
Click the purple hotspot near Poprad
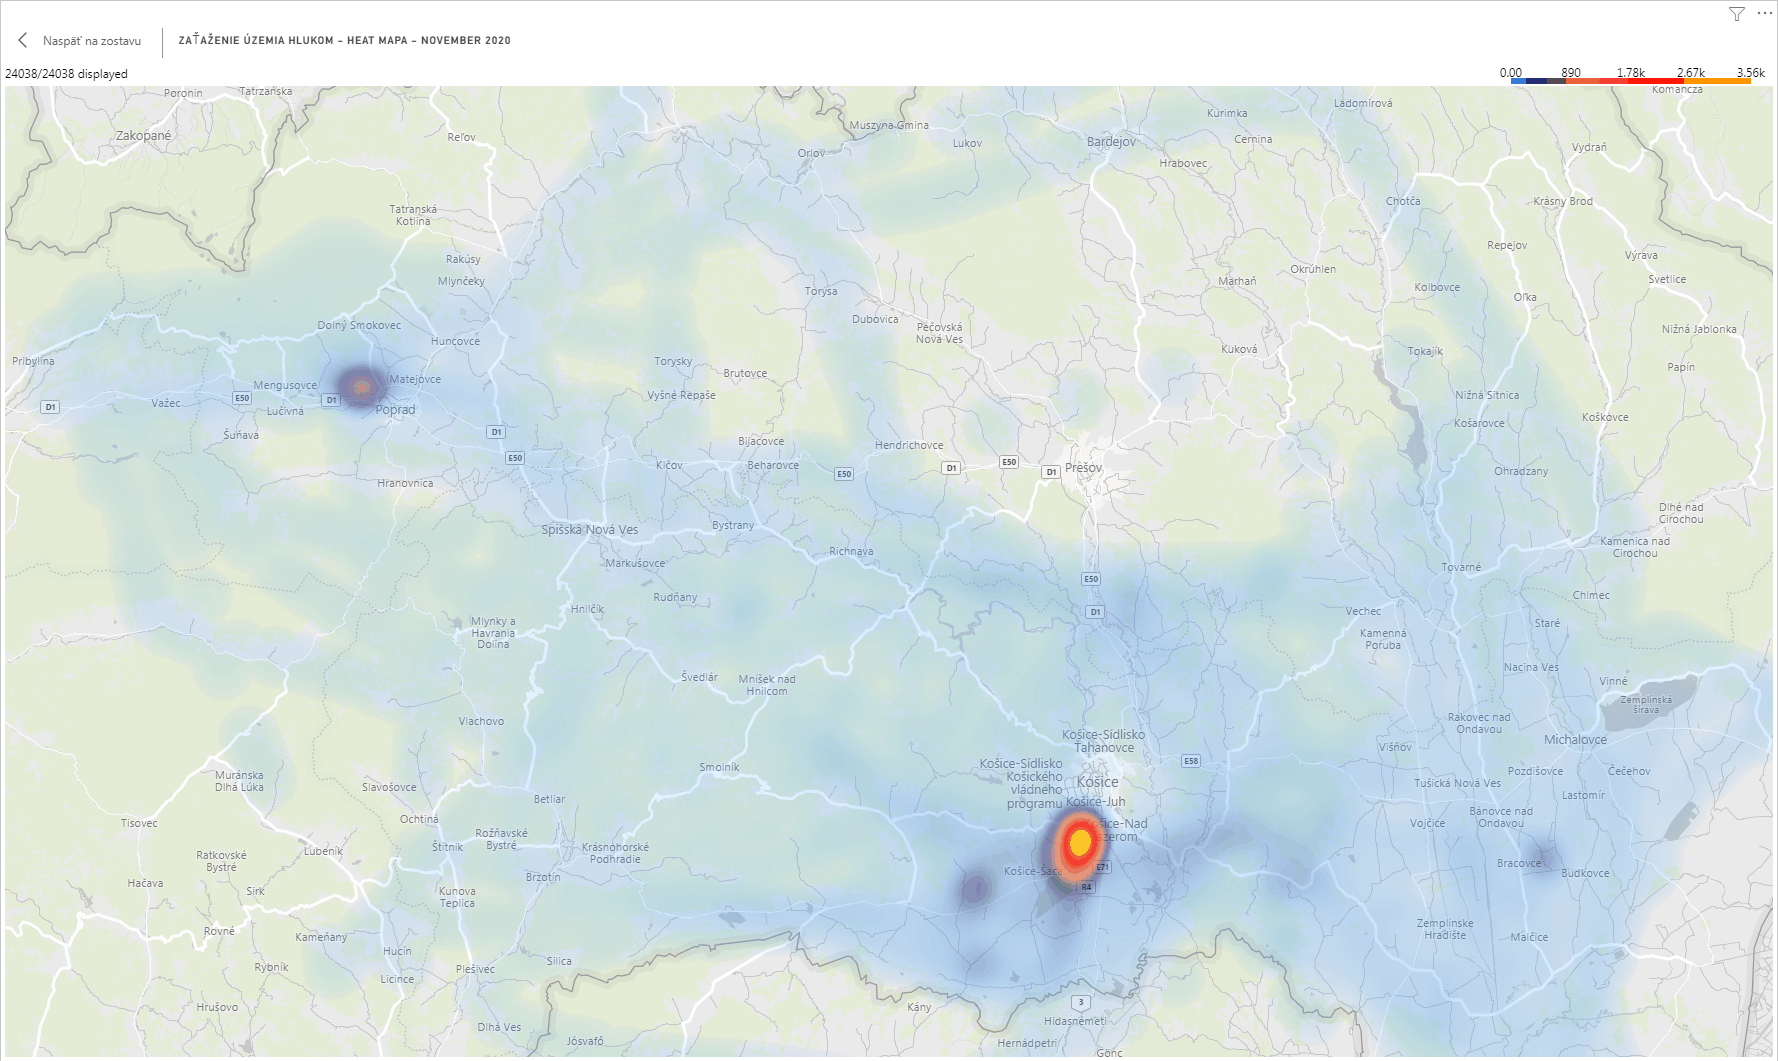point(361,384)
